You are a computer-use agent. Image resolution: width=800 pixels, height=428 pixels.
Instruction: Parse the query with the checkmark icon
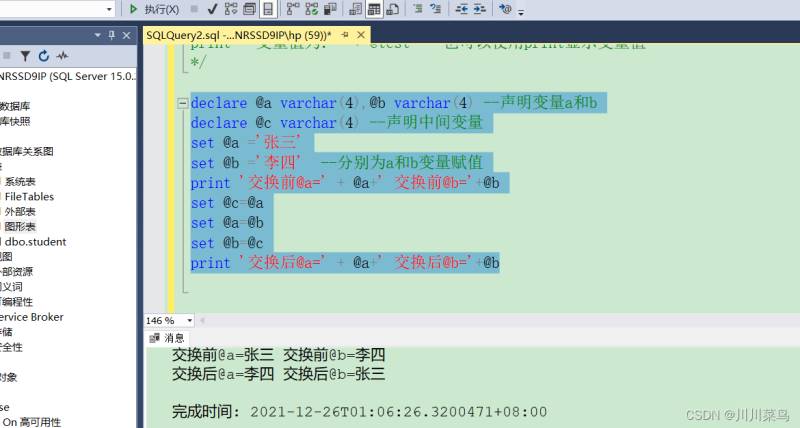coord(212,9)
